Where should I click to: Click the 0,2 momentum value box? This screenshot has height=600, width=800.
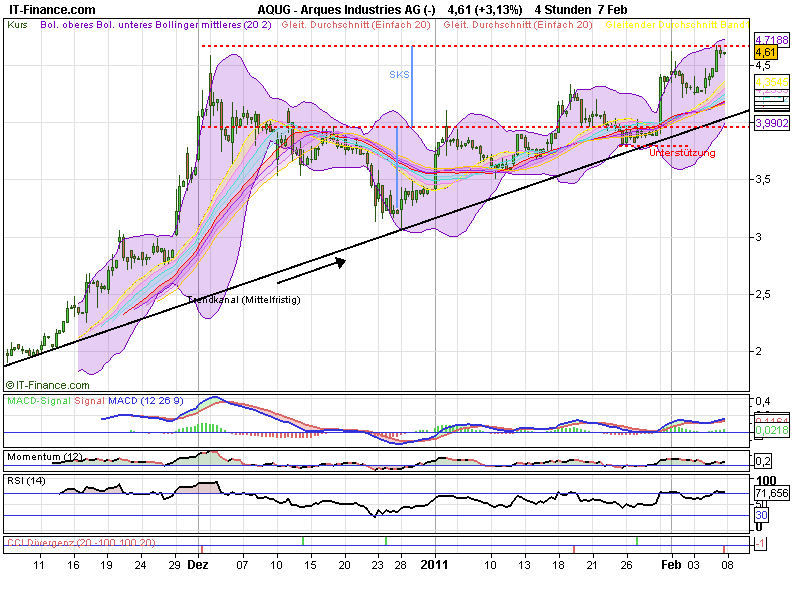(x=762, y=462)
